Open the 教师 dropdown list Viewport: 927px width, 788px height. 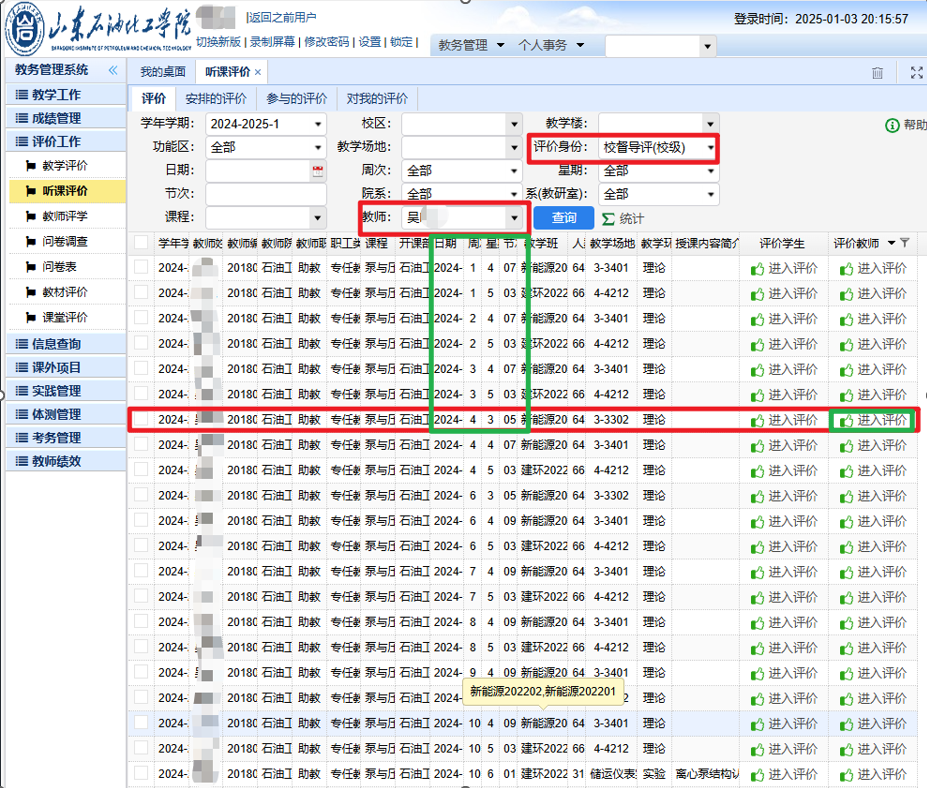[514, 218]
